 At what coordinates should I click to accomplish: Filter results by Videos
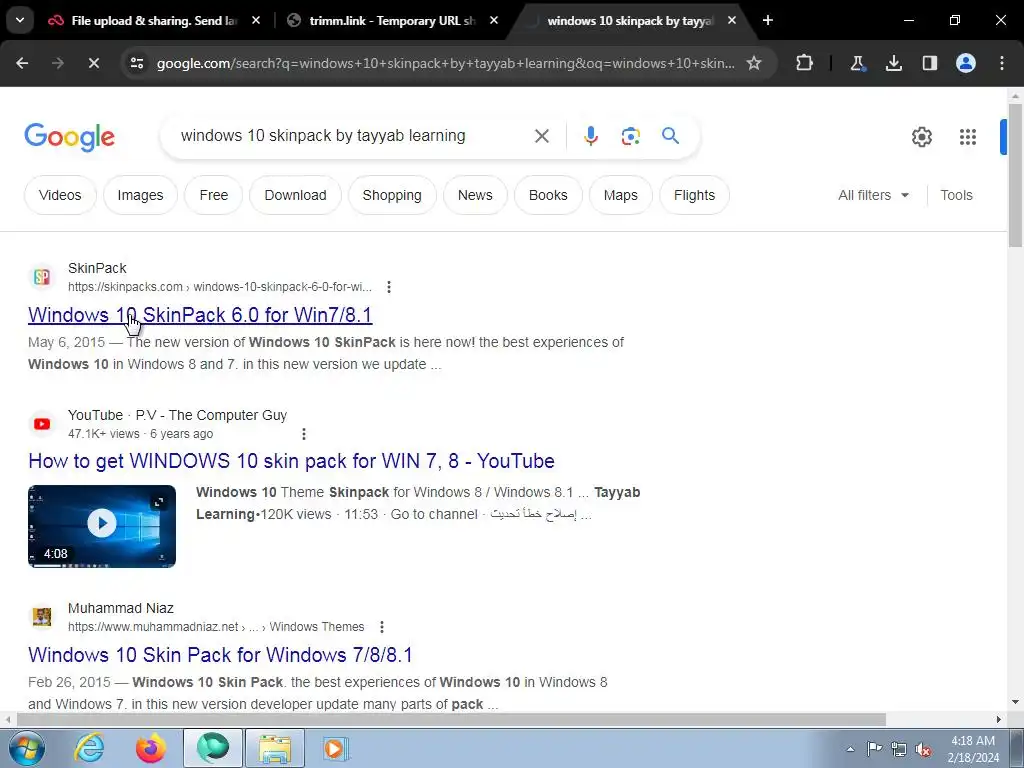[x=60, y=195]
